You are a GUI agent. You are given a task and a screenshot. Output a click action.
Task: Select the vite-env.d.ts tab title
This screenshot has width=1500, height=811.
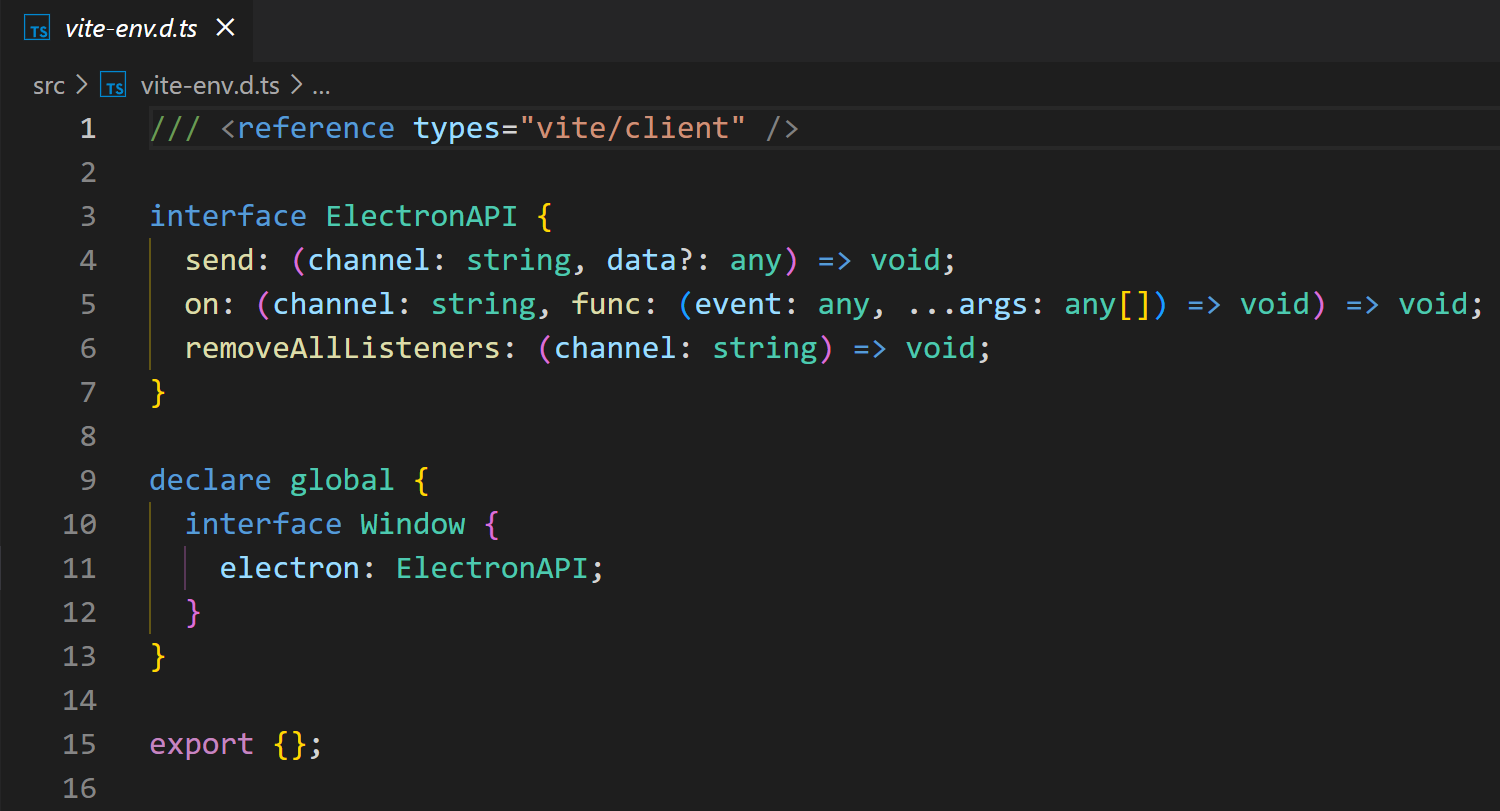[x=130, y=29]
